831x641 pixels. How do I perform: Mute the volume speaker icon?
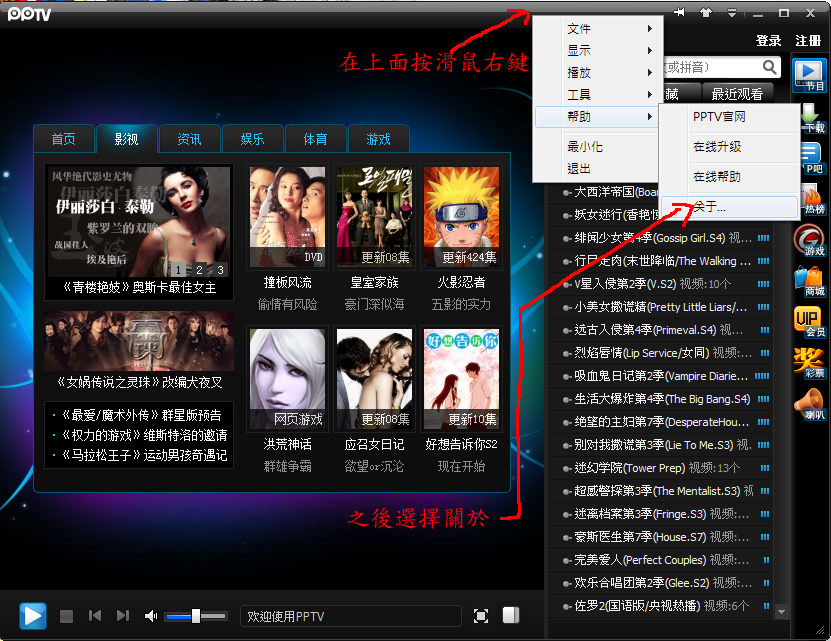point(151,616)
